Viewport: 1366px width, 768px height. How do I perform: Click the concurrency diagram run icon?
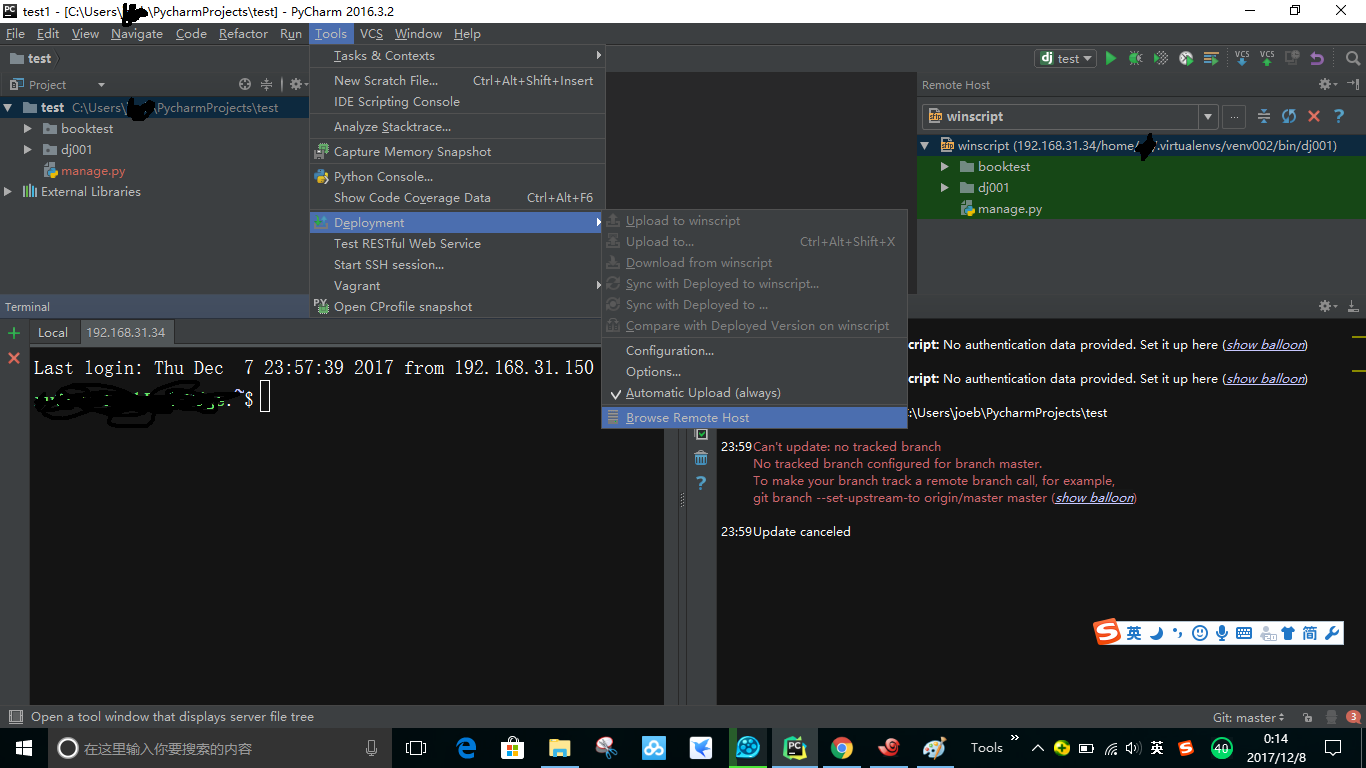[1211, 59]
